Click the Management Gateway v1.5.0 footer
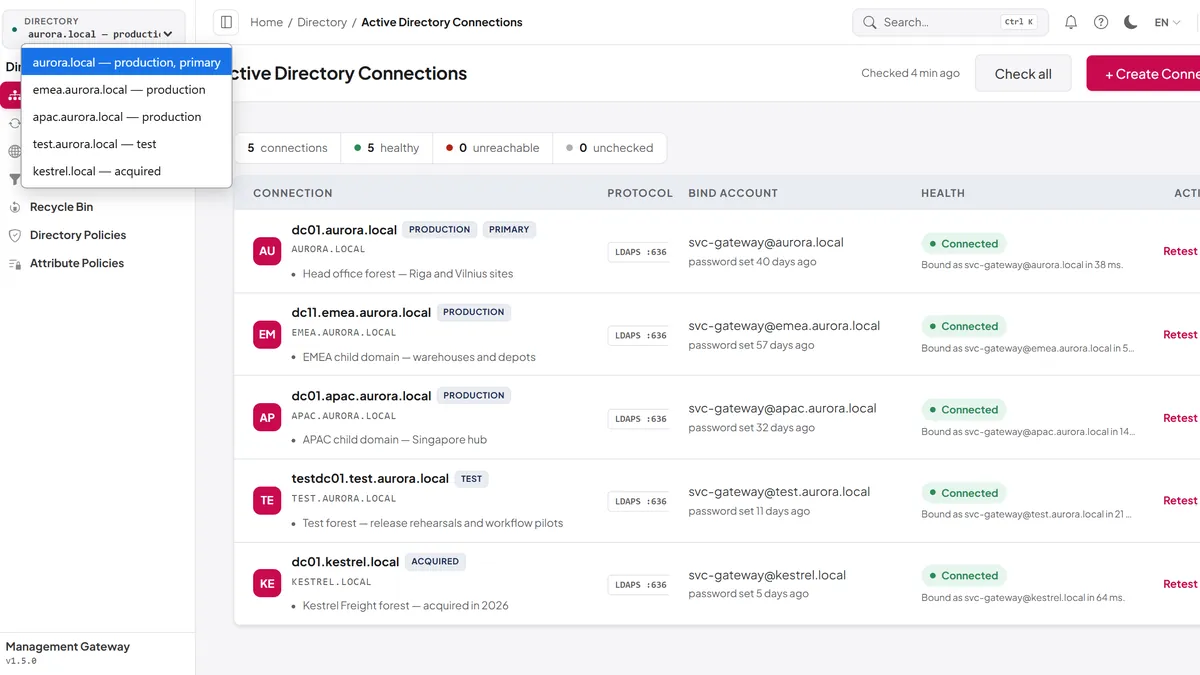The image size is (1200, 675). [x=68, y=653]
